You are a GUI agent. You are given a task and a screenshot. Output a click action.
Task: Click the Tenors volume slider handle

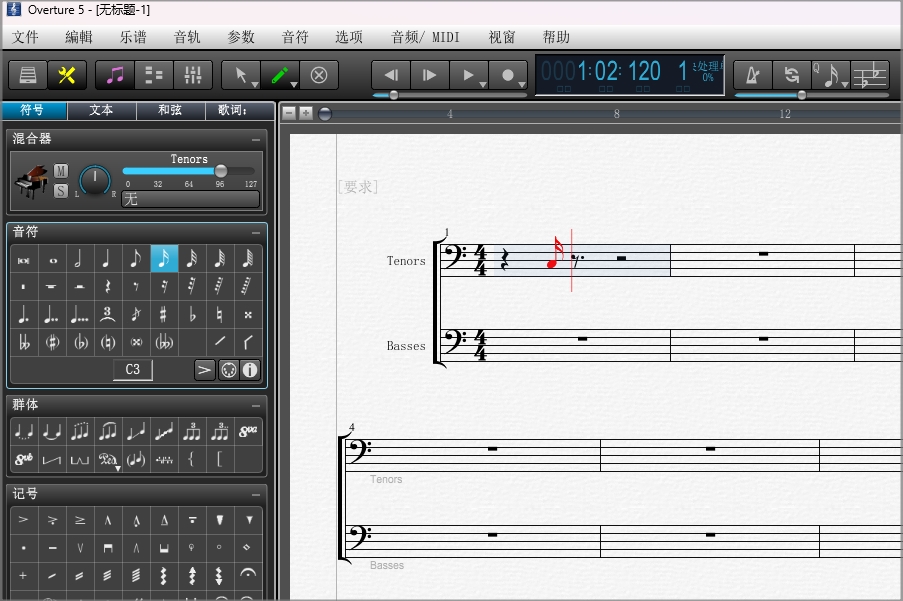click(x=221, y=171)
